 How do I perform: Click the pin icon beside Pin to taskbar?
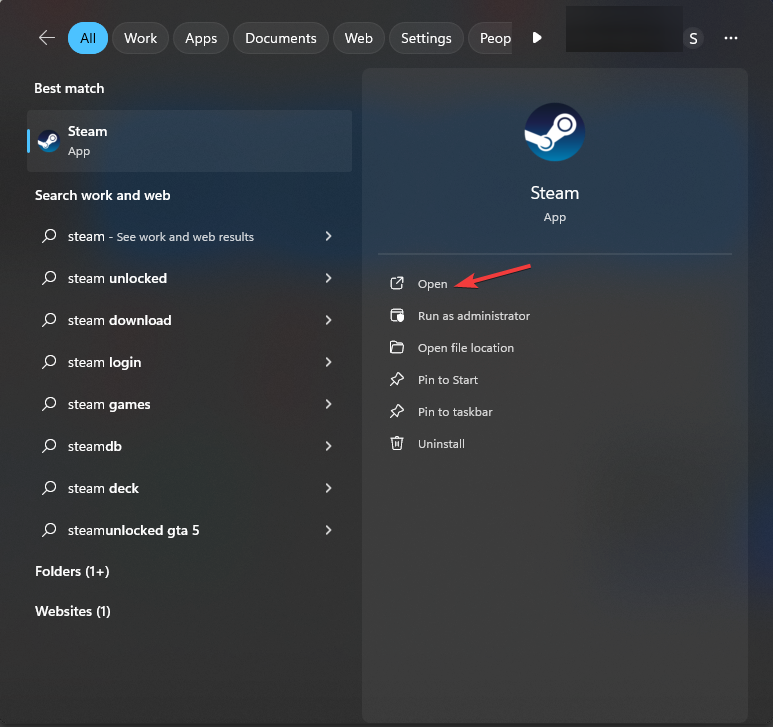click(x=397, y=412)
